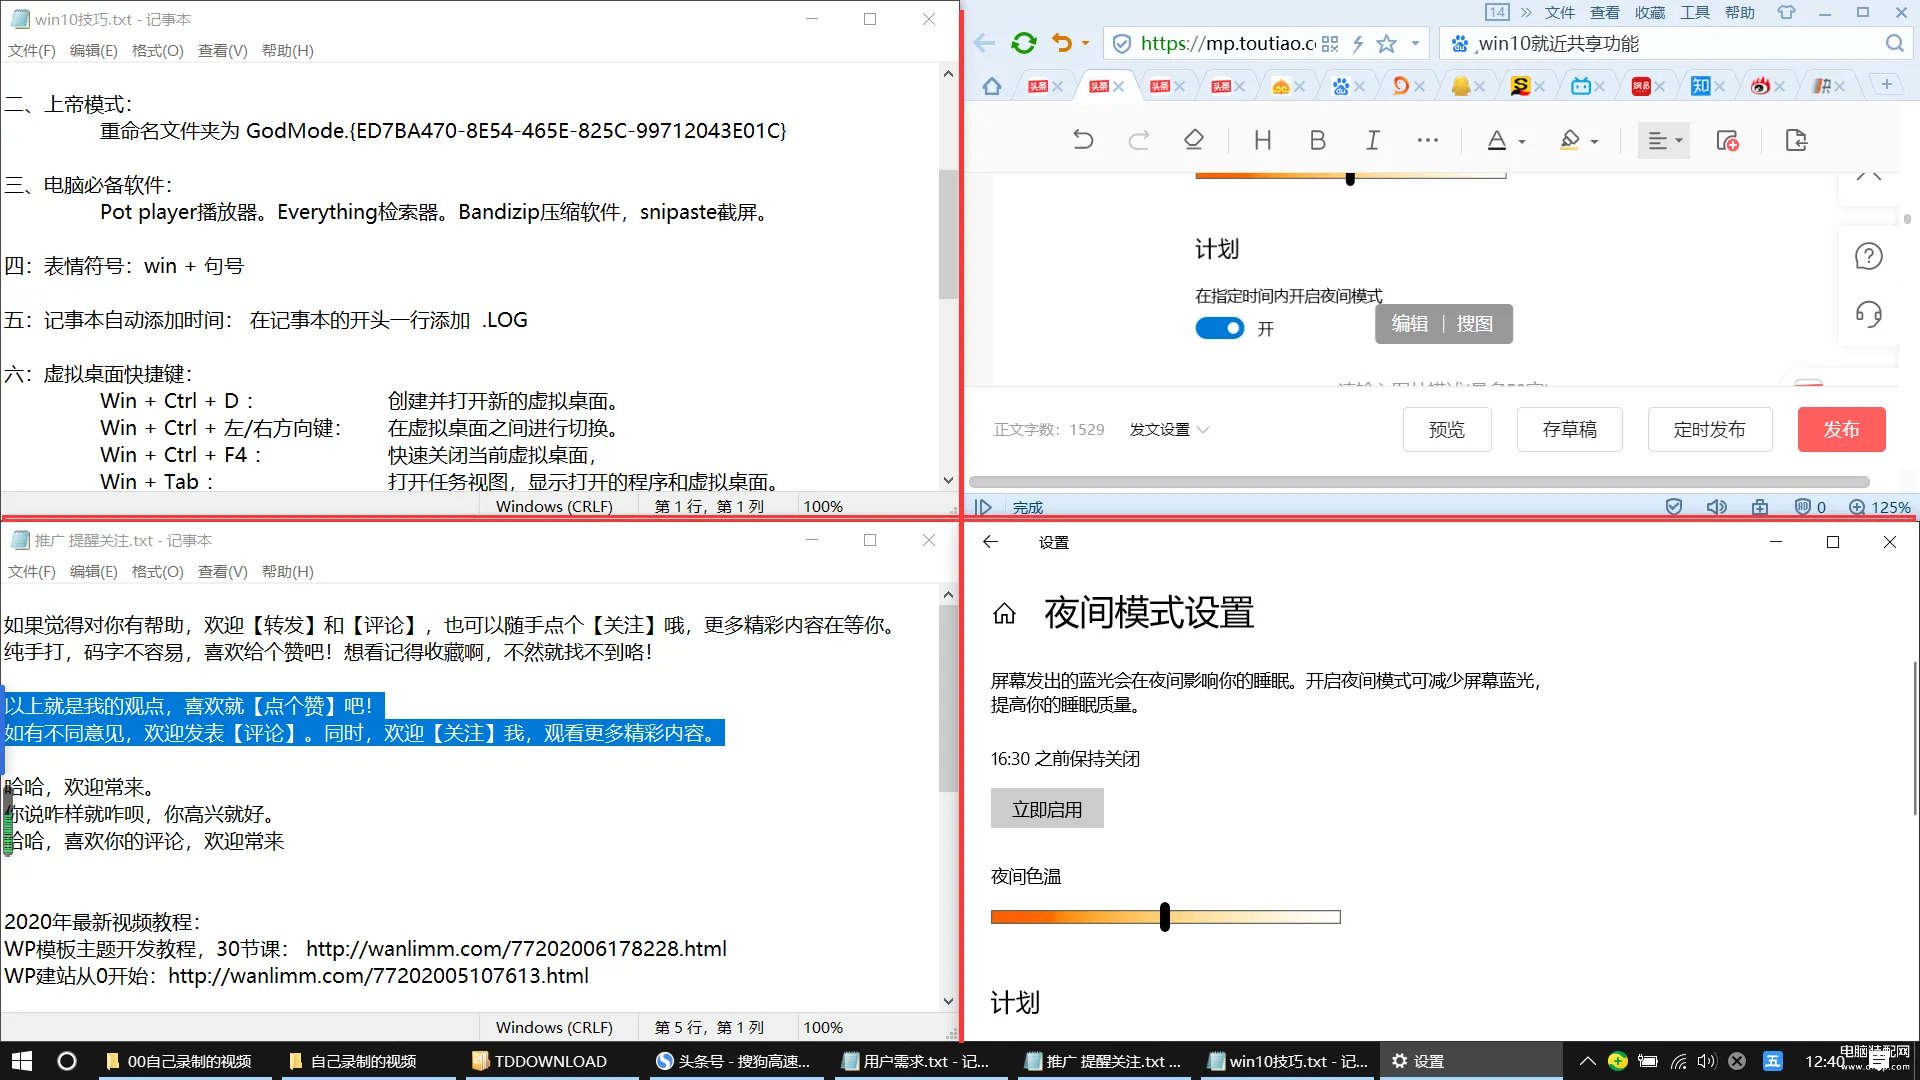
Task: Clear formatting using the eraser icon
Action: tap(1193, 140)
